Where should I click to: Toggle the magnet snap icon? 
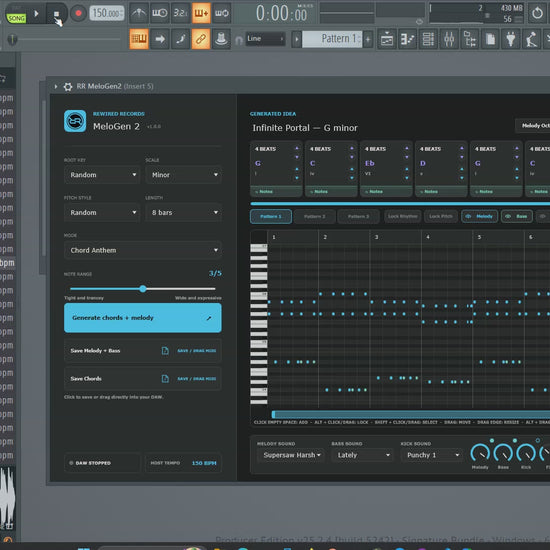click(239, 40)
